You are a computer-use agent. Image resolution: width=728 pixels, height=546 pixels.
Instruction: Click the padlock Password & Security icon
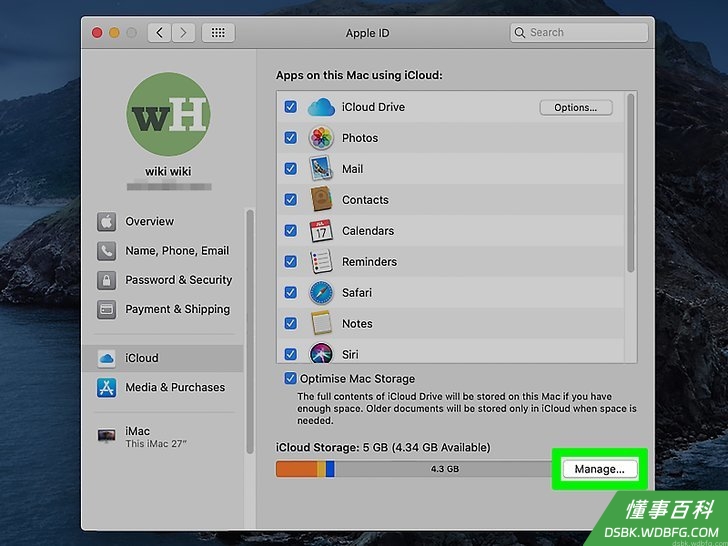[106, 280]
